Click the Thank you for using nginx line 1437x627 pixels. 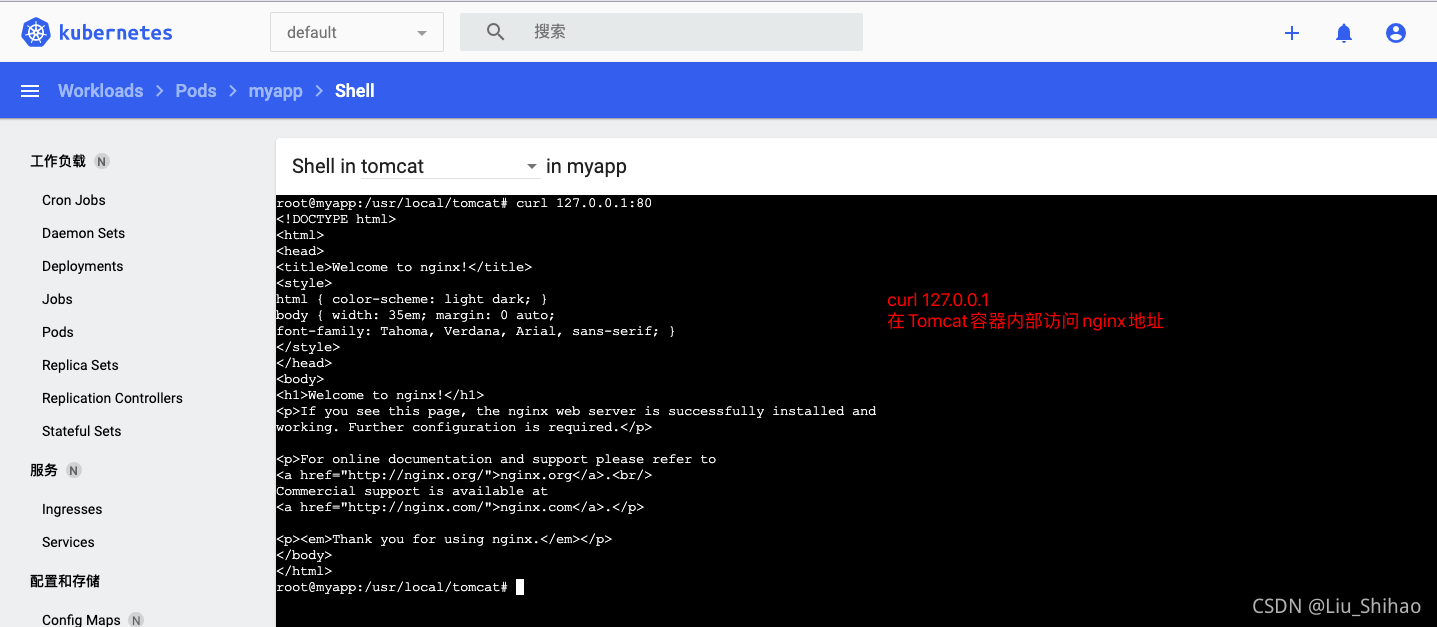444,539
